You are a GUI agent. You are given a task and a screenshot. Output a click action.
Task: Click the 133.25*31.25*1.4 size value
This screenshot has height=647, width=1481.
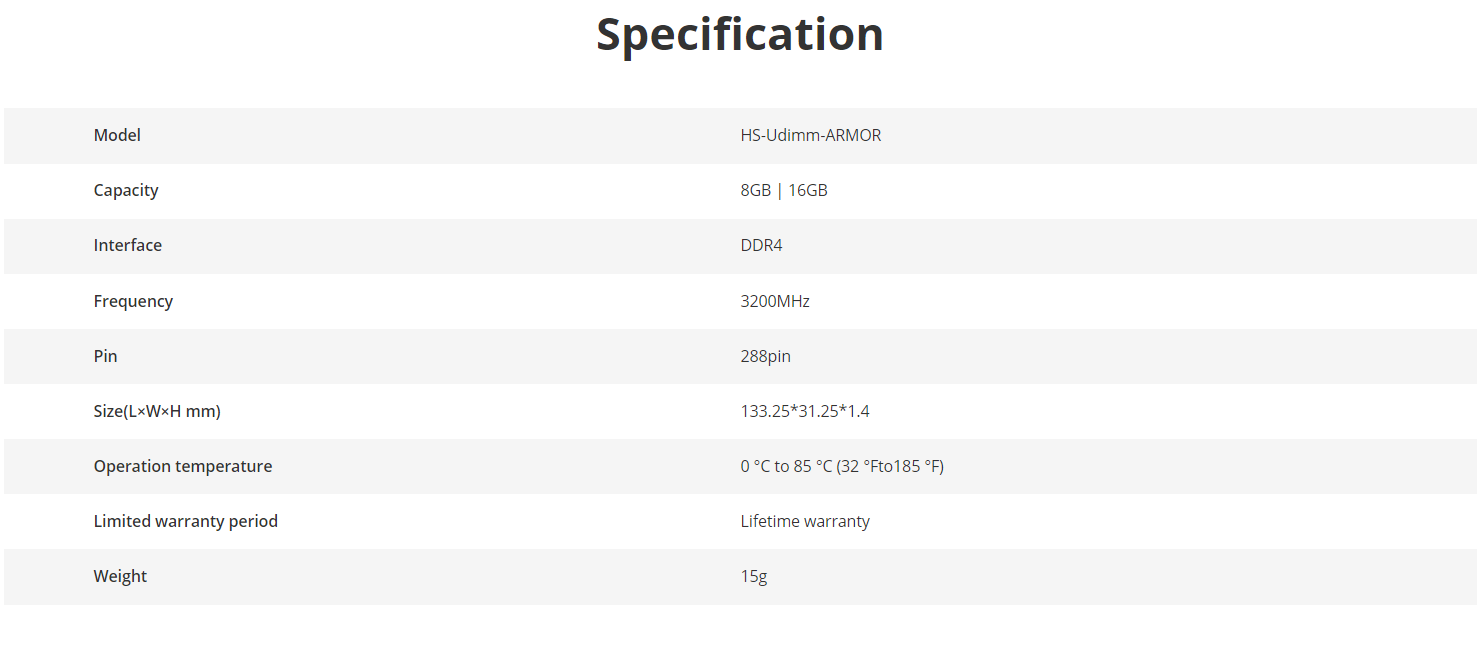805,411
